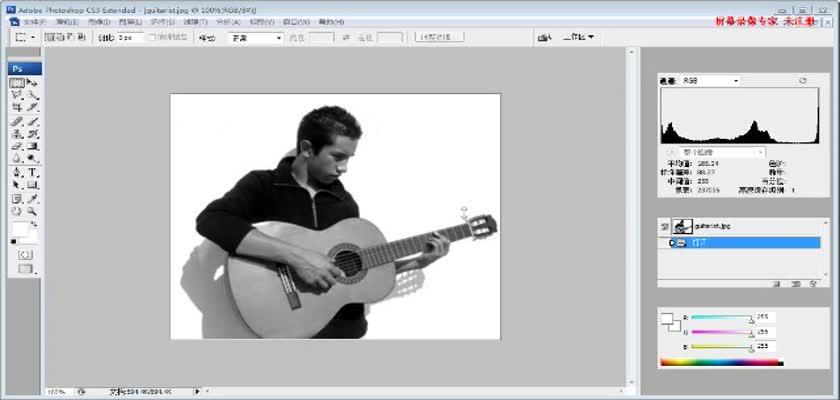Expand the workspace dropdown menu
This screenshot has height=400, width=840.
pyautogui.click(x=579, y=37)
